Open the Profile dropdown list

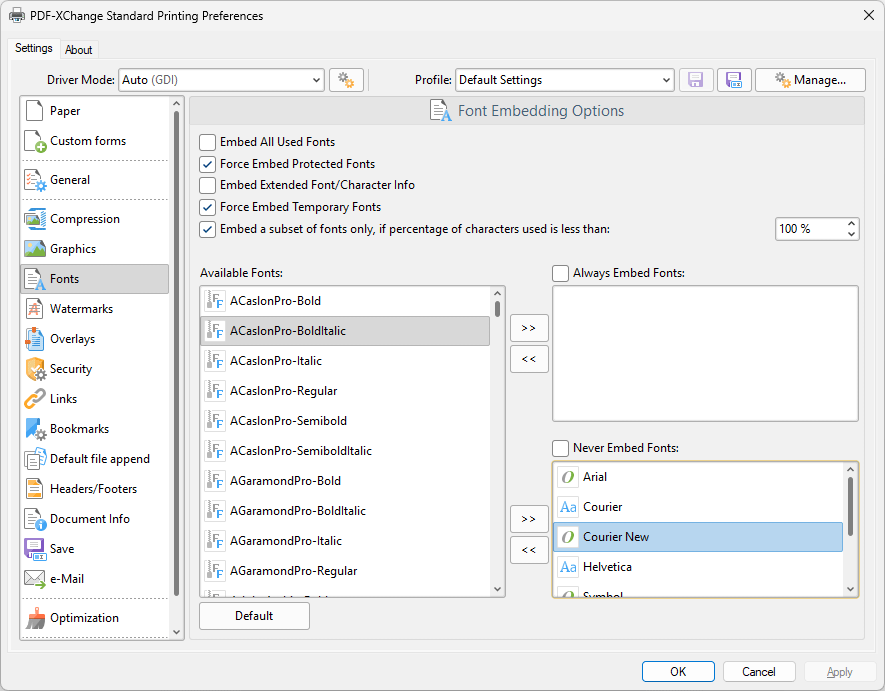pyautogui.click(x=665, y=80)
